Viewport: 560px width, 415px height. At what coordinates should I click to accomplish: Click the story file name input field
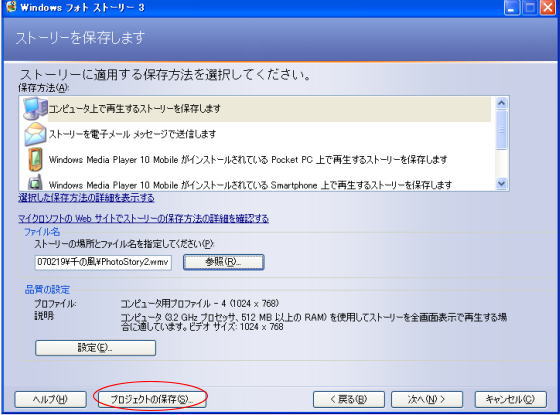[103, 262]
